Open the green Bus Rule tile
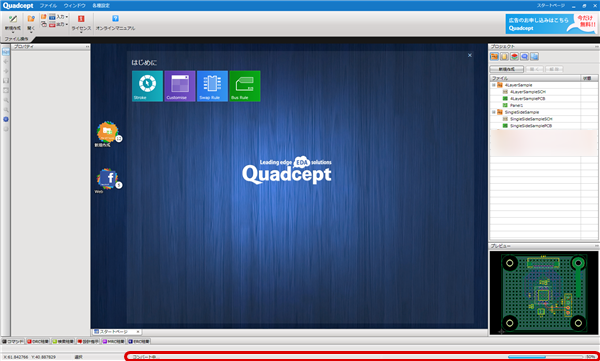The height and width of the screenshot is (361, 600). pos(245,86)
